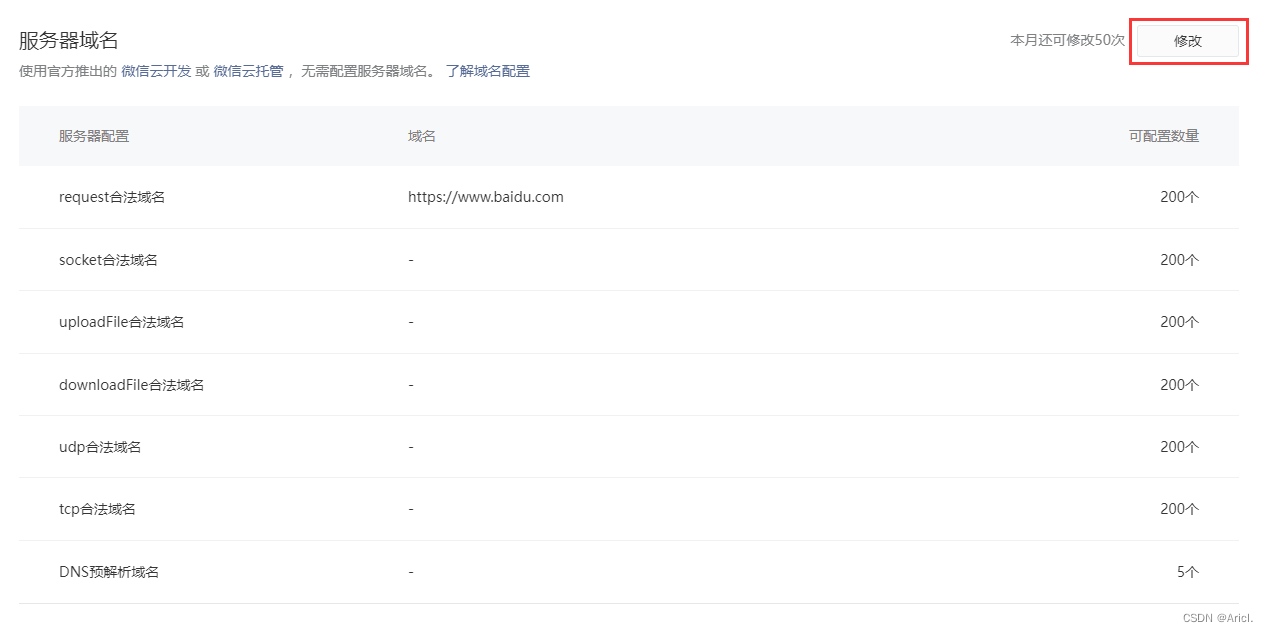
Task: Click the empty domain dash in socket row
Action: pyautogui.click(x=411, y=260)
